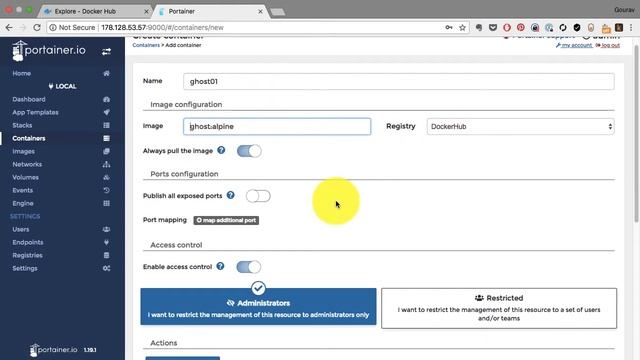The width and height of the screenshot is (640, 360).
Task: Open a new browser tab
Action: [x=278, y=12]
